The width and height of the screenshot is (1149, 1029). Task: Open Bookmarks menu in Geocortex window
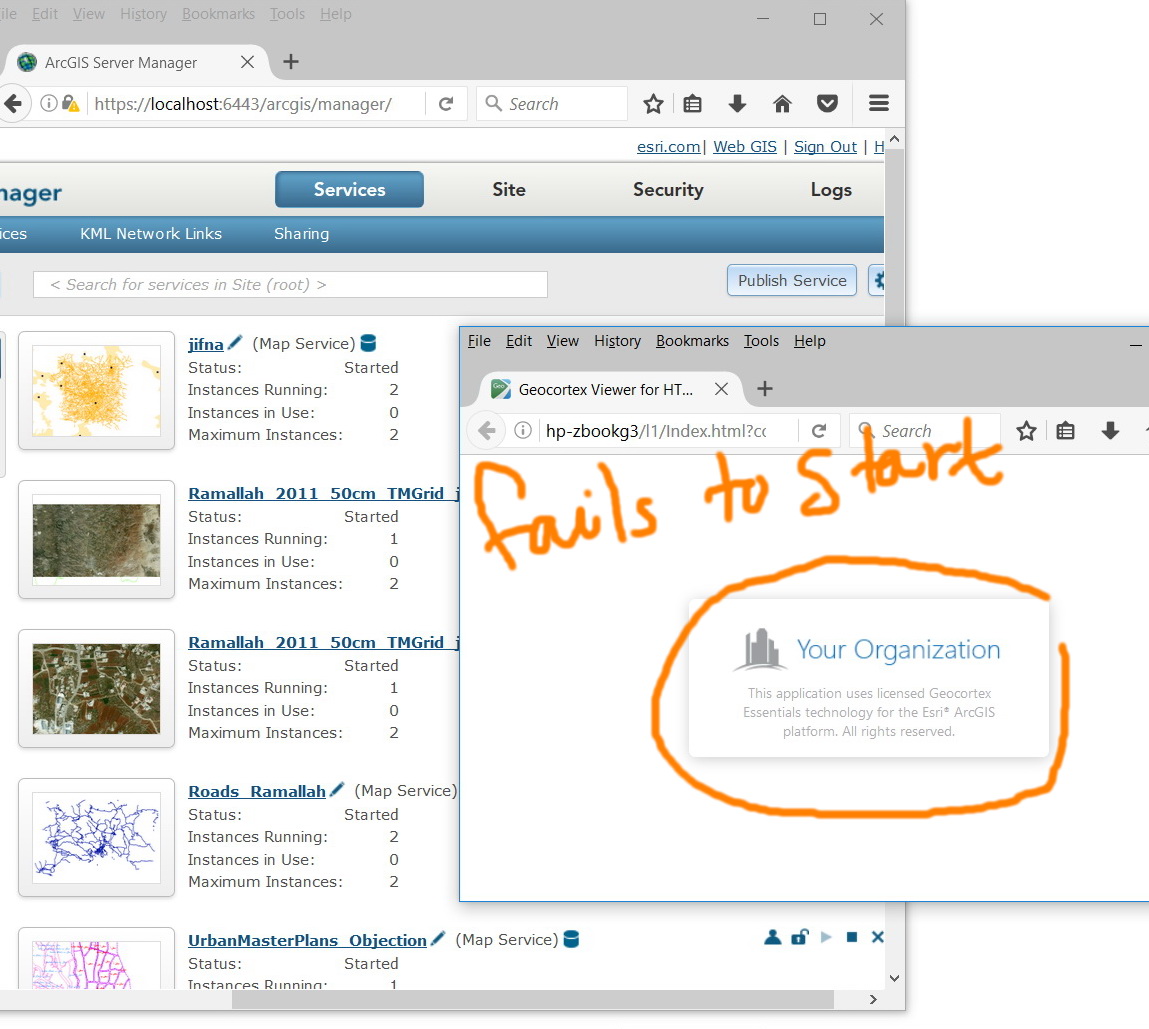coord(692,341)
